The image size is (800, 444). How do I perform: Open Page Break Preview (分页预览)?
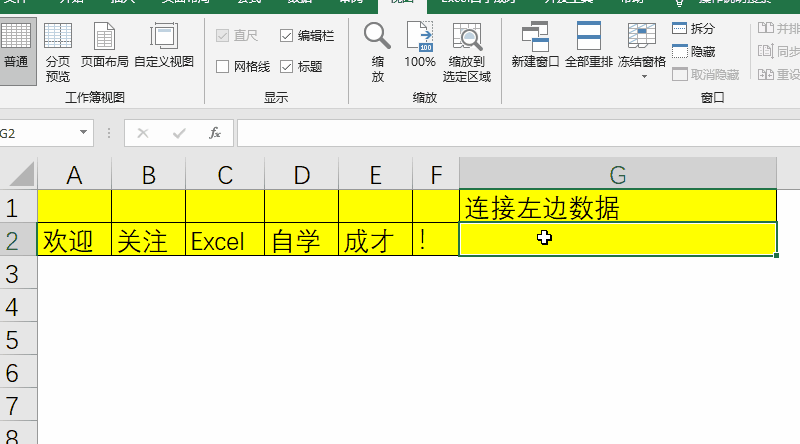(x=58, y=52)
